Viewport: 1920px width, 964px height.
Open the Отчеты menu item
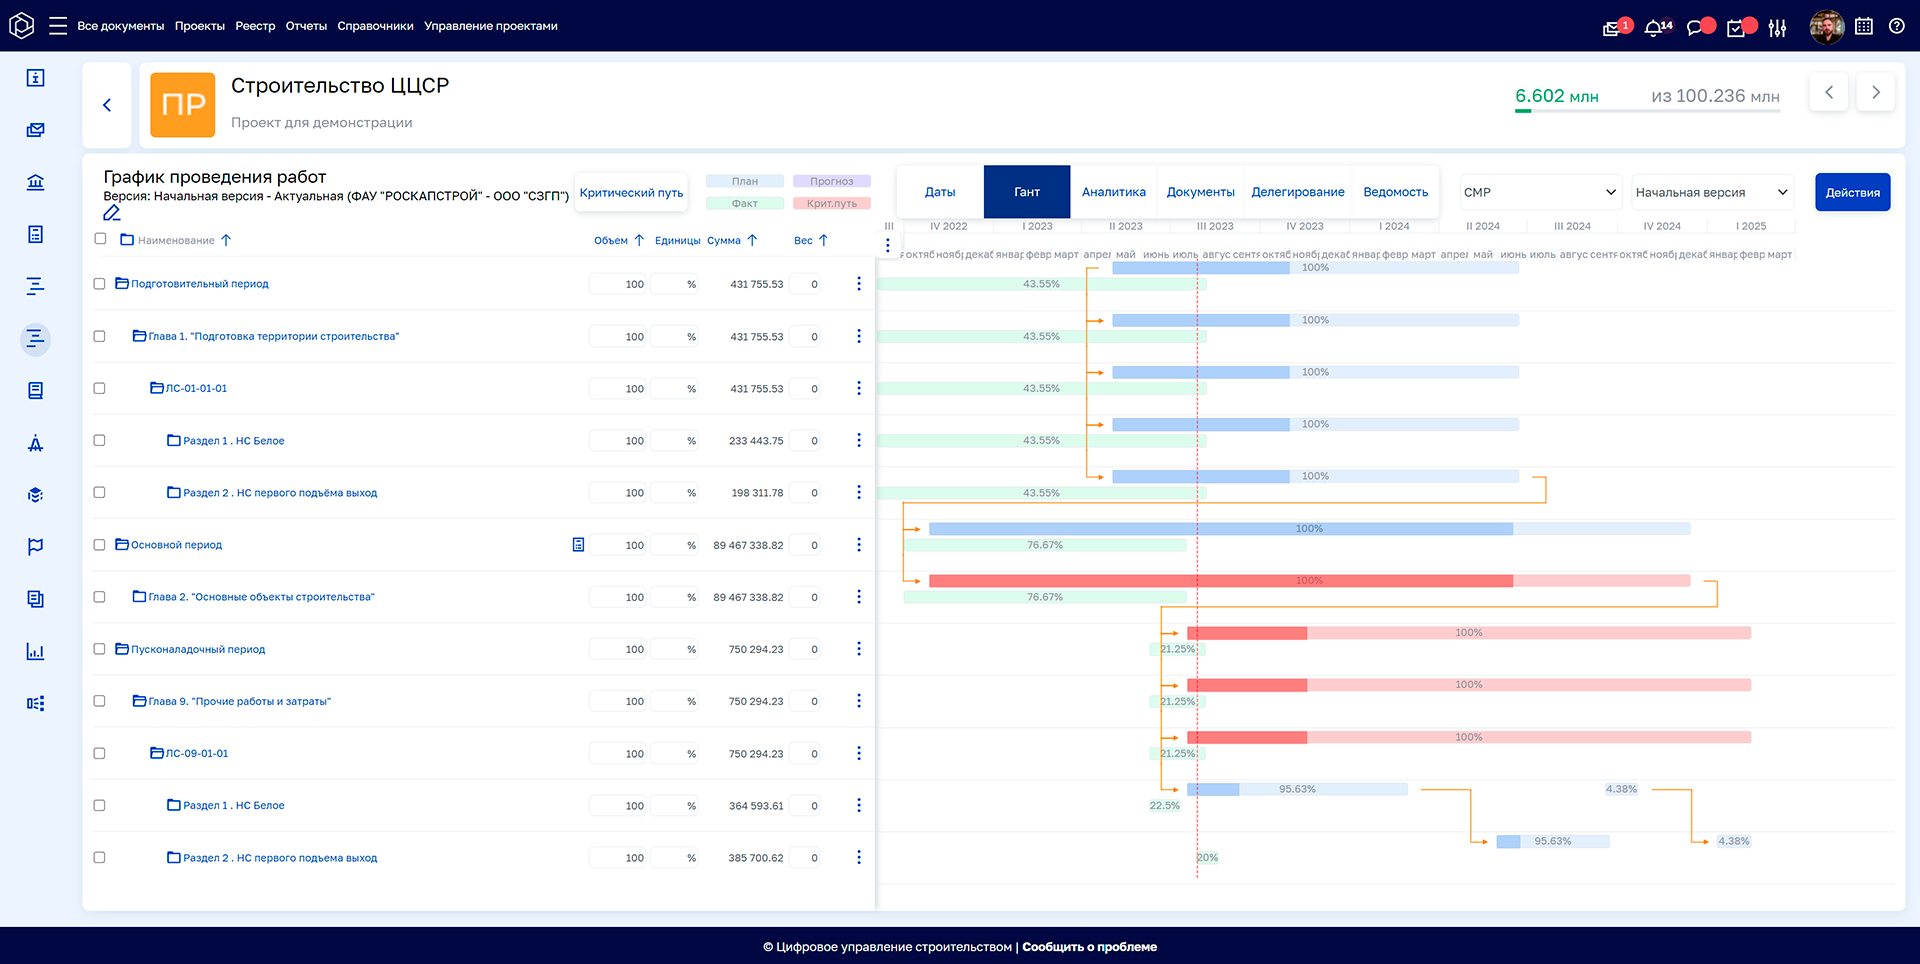[x=306, y=26]
